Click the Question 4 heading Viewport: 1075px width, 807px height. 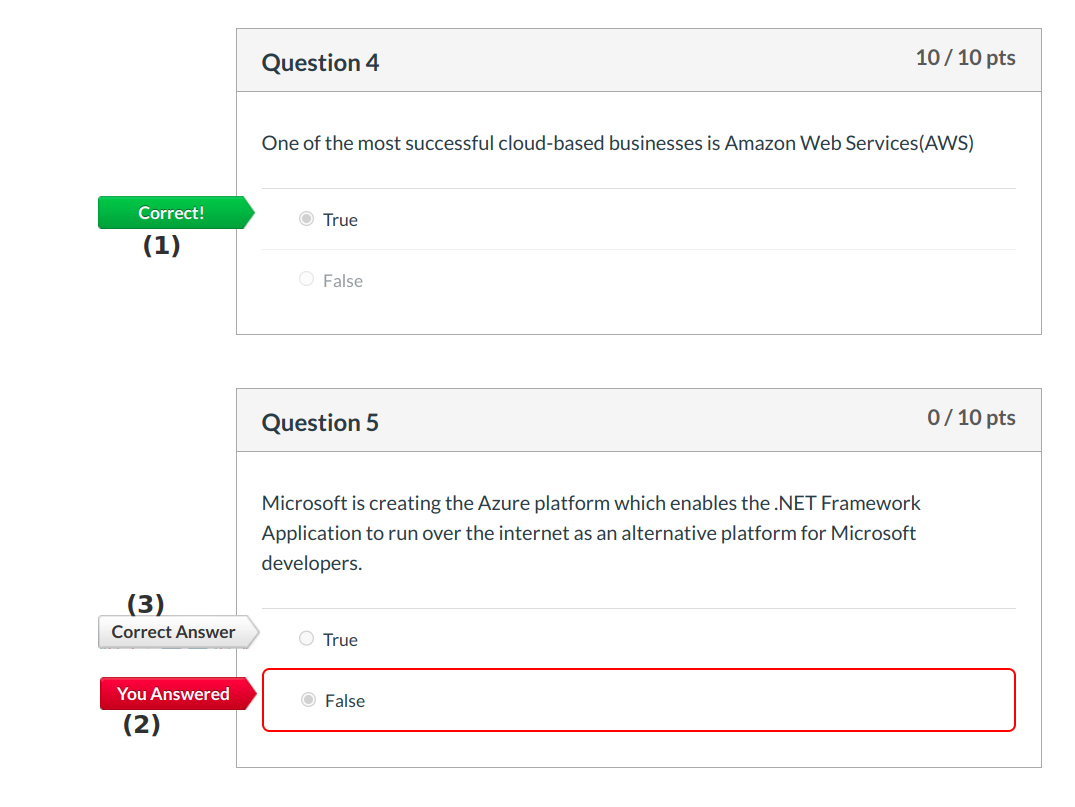point(320,62)
